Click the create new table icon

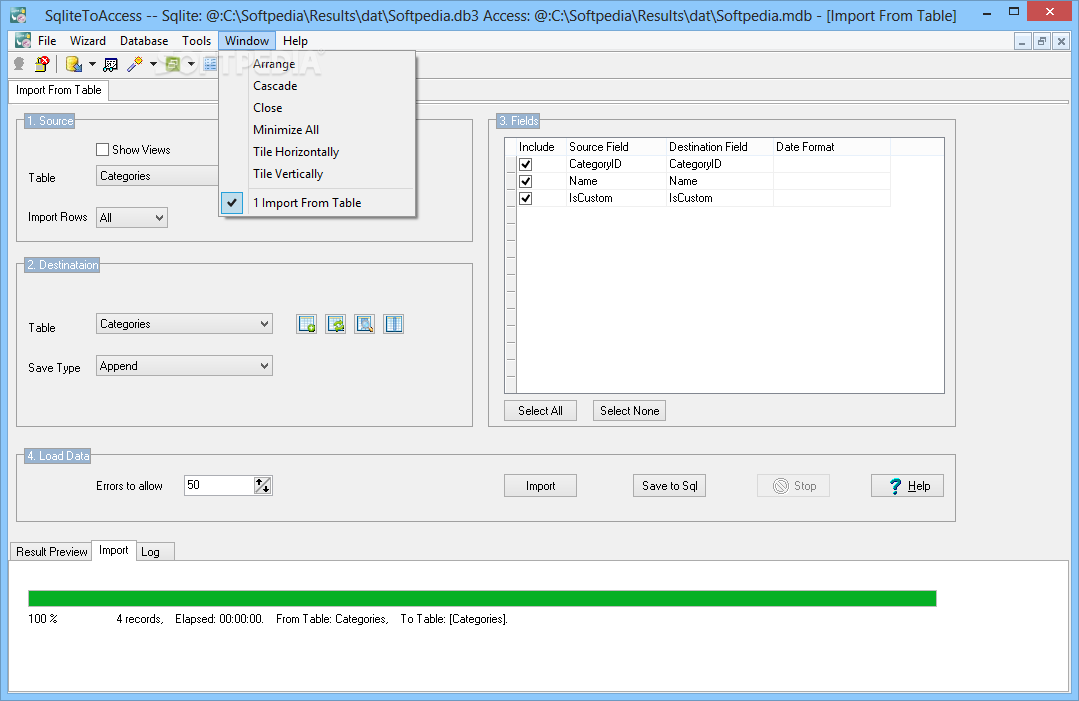click(306, 324)
